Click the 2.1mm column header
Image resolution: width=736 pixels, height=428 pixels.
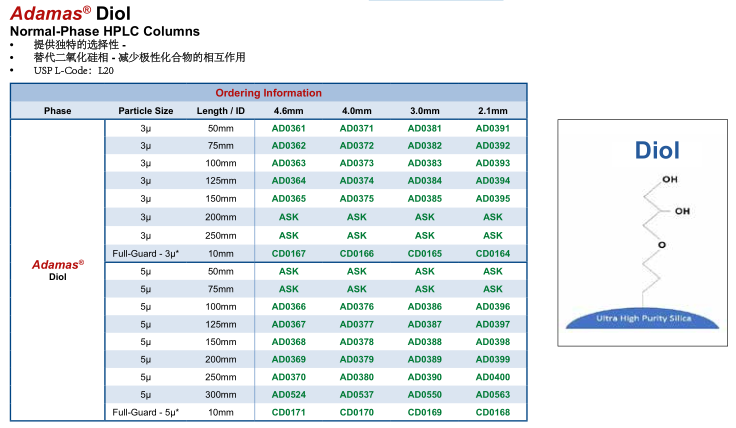click(x=492, y=111)
